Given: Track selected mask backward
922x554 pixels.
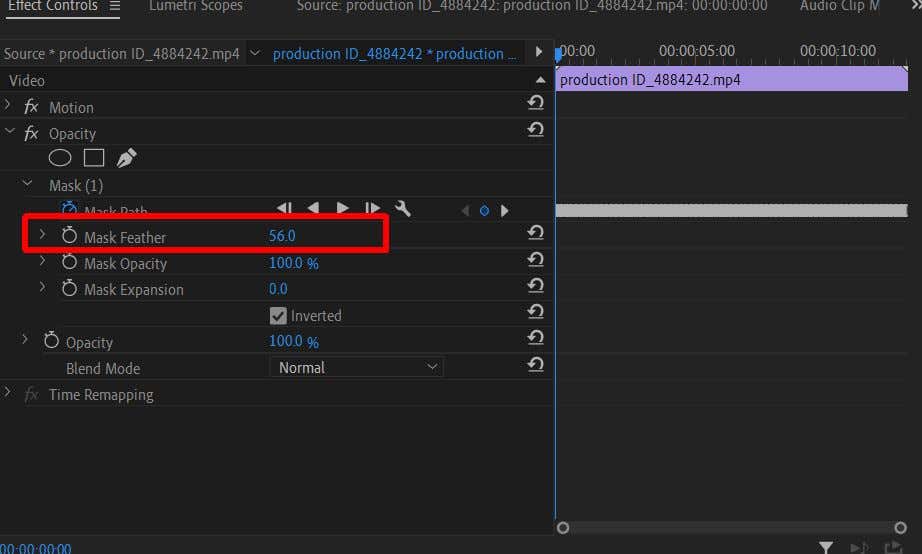Looking at the screenshot, I should [x=313, y=209].
